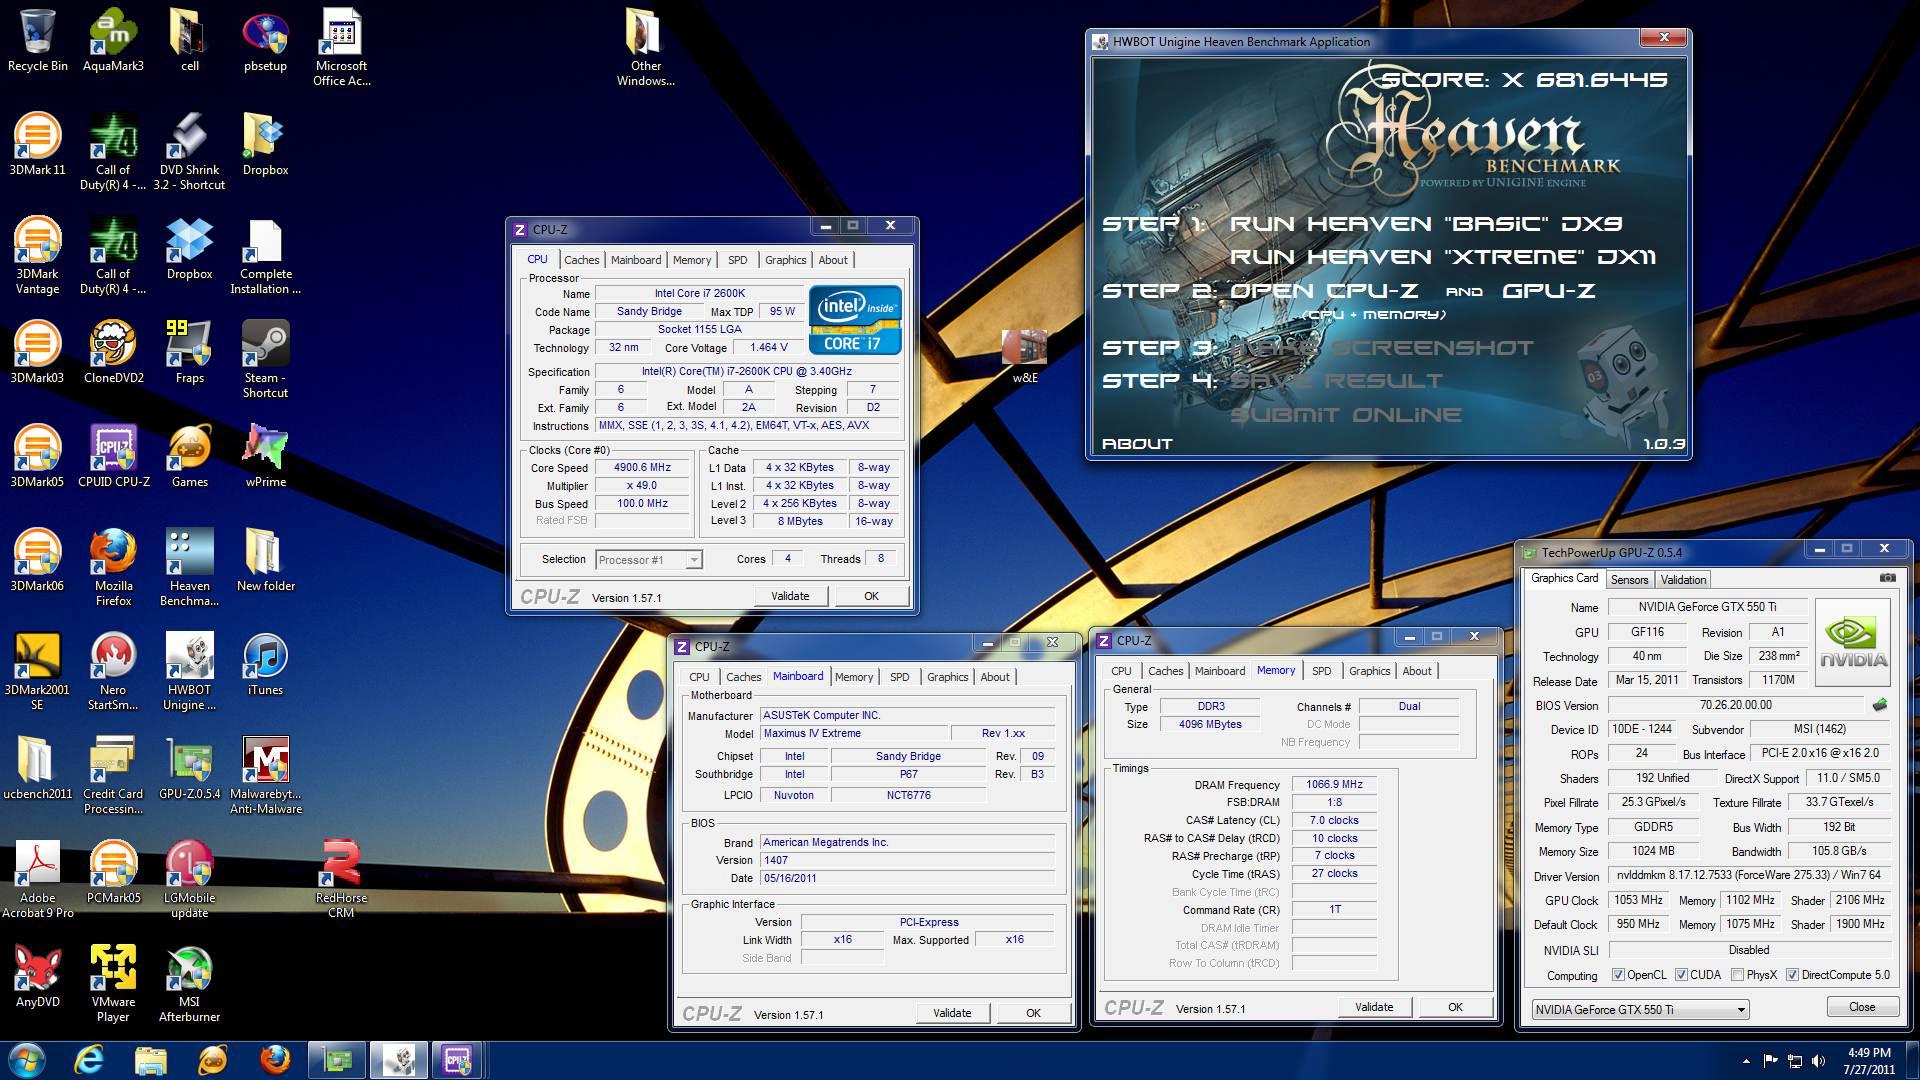Select the Heaven Benchmark desktop icon
This screenshot has height=1080, width=1920.
[189, 568]
